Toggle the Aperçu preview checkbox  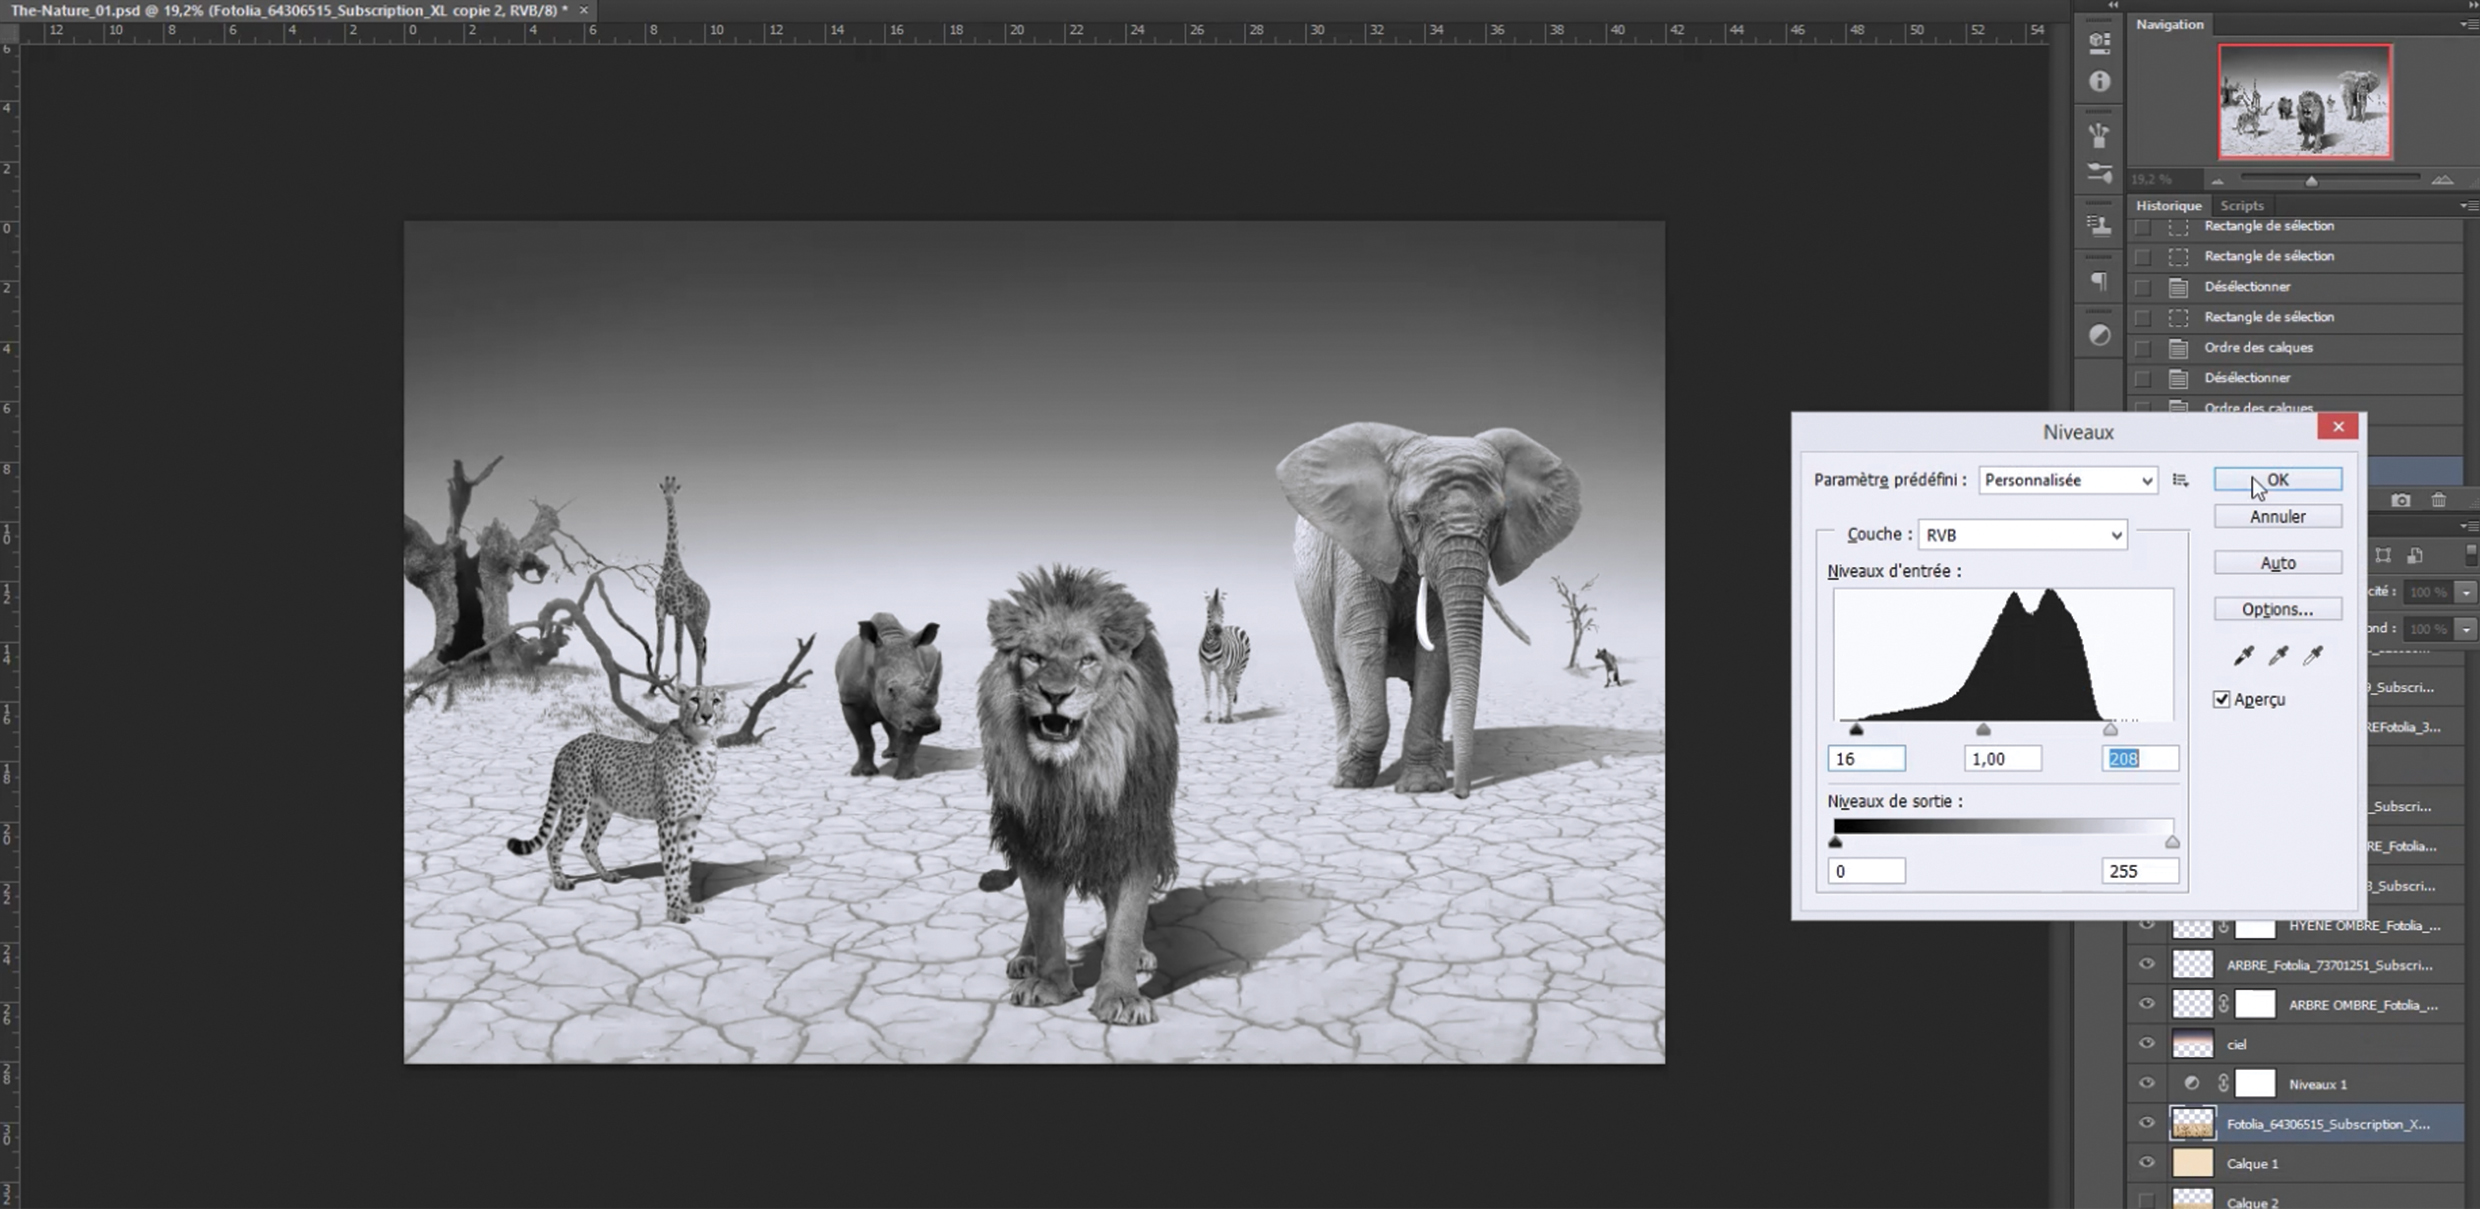click(2221, 699)
